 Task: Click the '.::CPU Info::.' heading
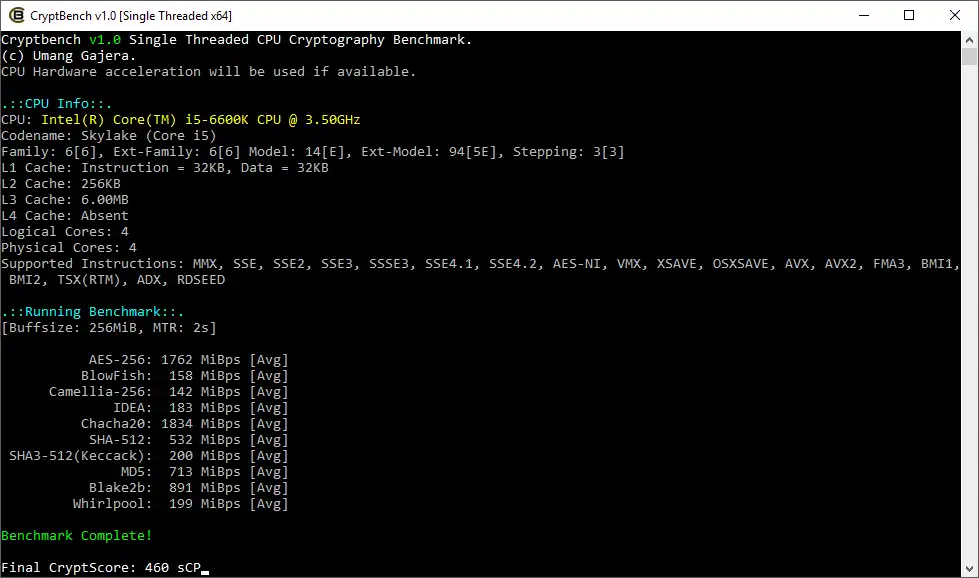point(57,104)
